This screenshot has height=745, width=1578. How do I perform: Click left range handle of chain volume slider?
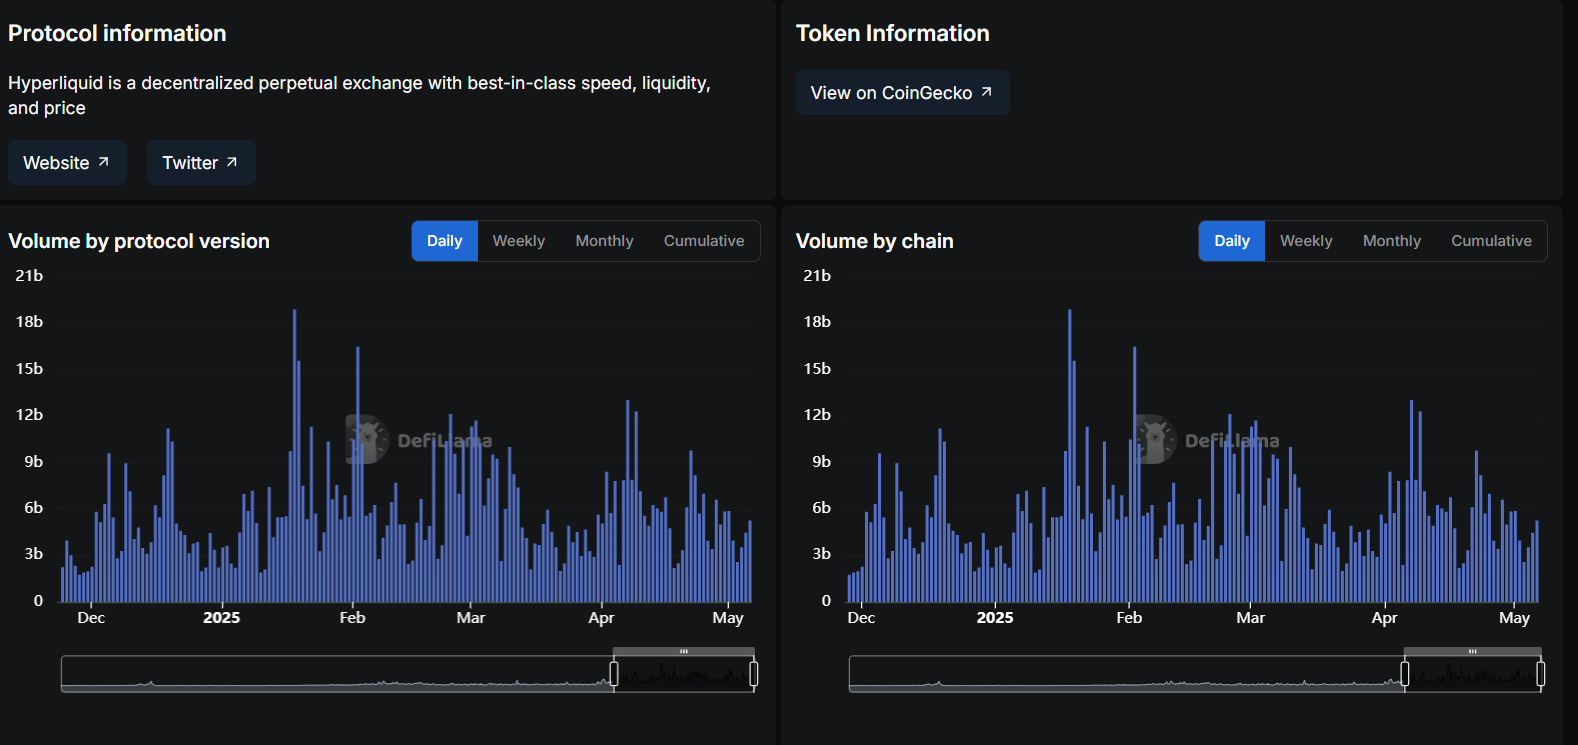(1405, 675)
